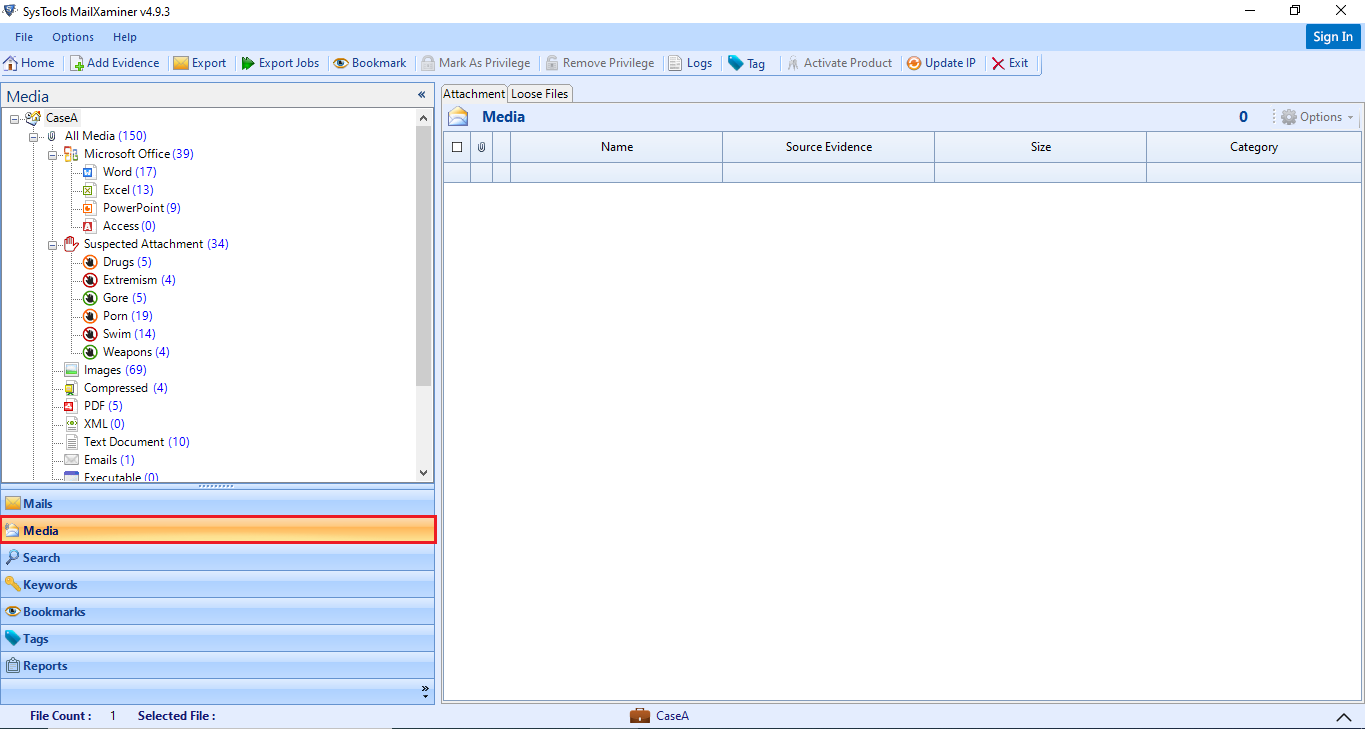1365x729 pixels.
Task: Click the Media envelope icon in list header
Action: click(x=458, y=117)
